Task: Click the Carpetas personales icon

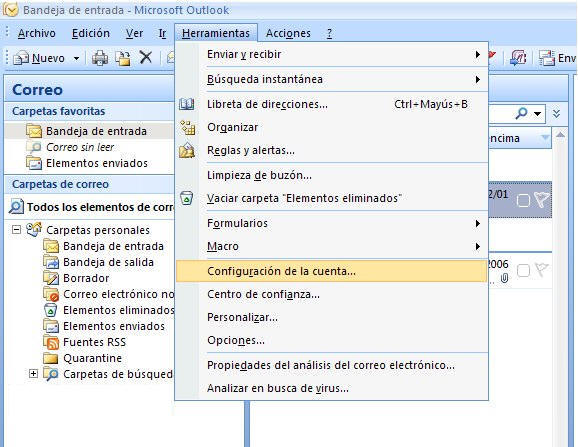Action: pos(34,230)
